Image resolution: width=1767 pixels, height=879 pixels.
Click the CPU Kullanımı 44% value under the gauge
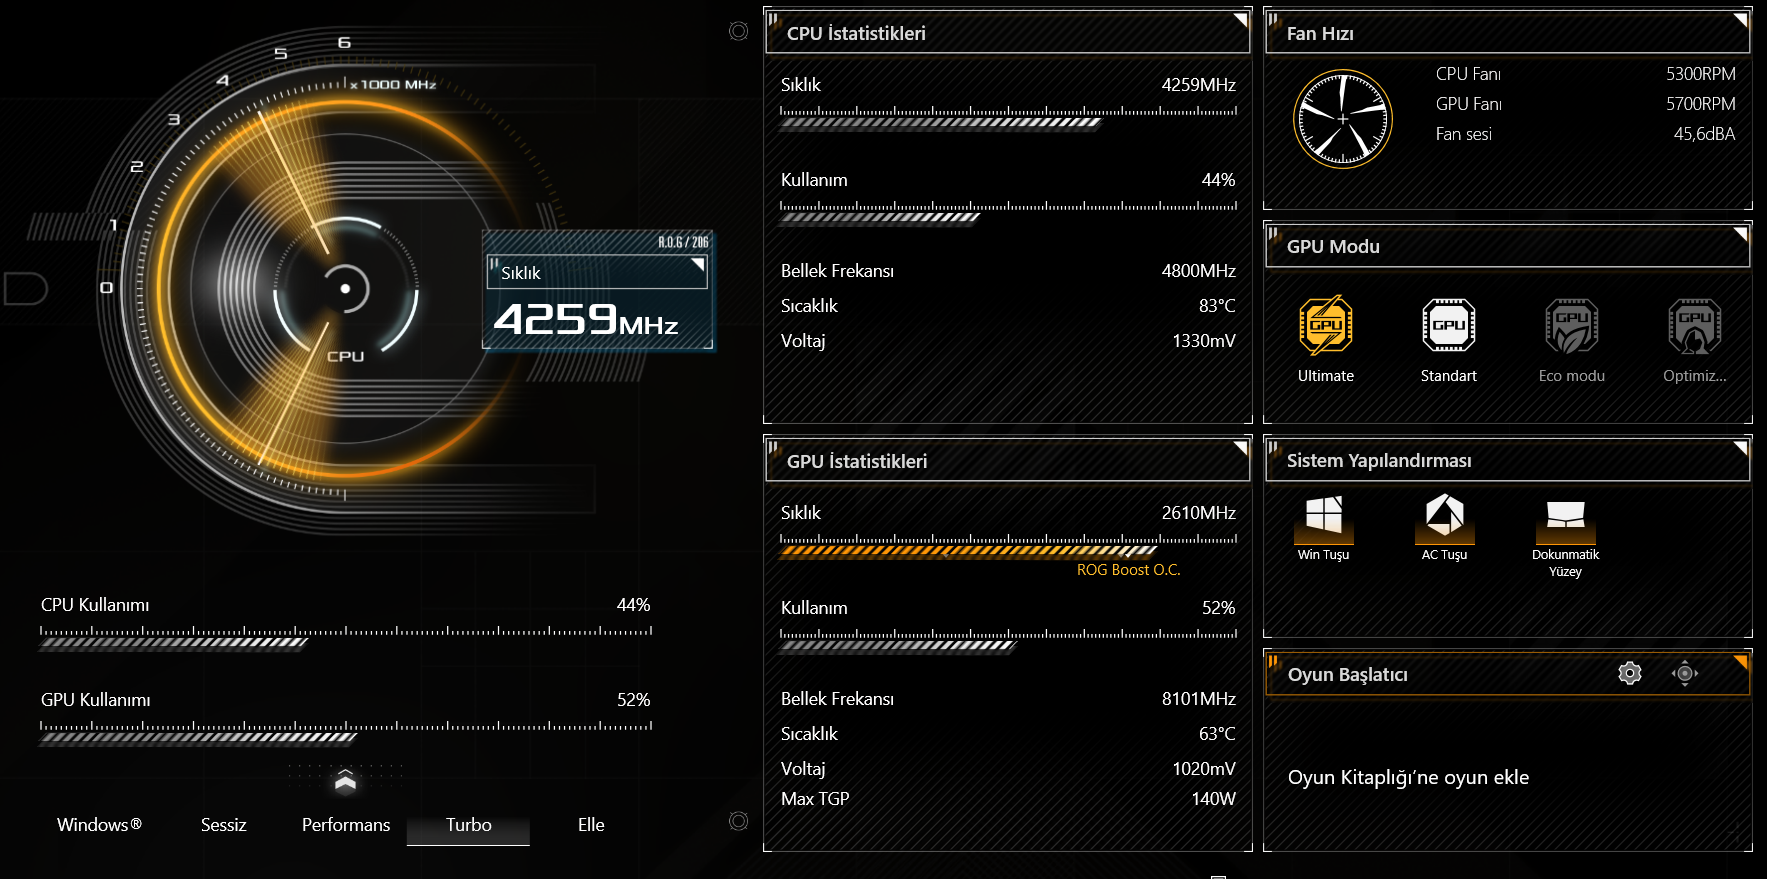coord(634,605)
